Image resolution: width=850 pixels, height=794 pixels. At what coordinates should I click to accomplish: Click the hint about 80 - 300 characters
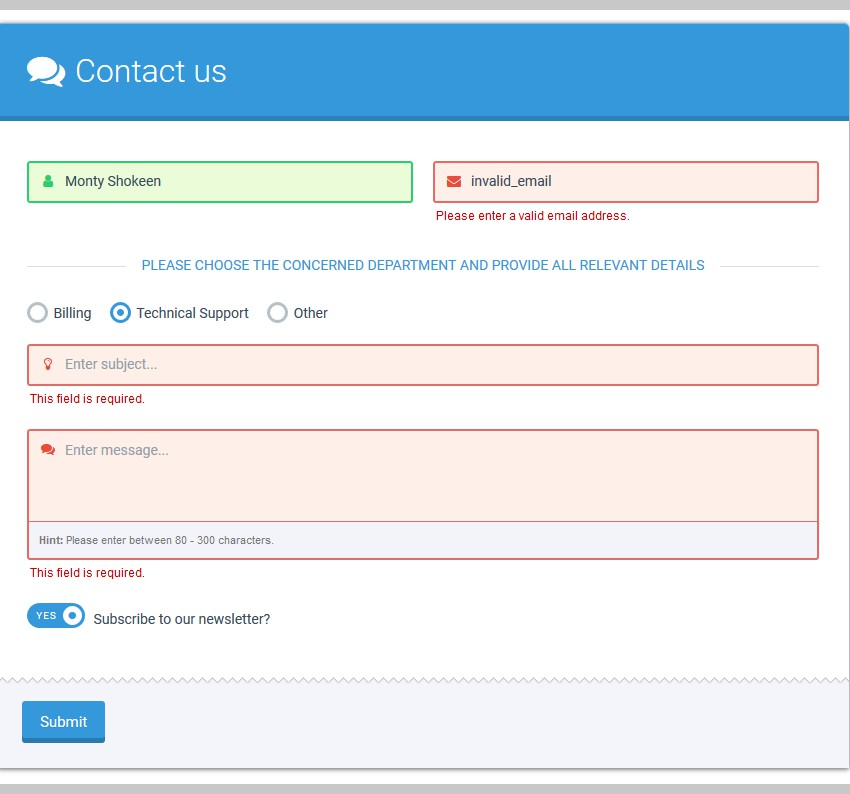[x=156, y=540]
